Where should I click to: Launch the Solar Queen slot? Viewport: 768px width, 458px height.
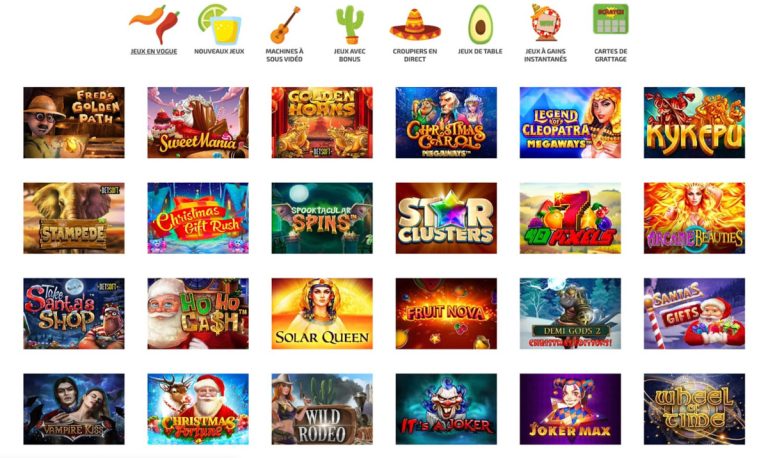coord(322,313)
